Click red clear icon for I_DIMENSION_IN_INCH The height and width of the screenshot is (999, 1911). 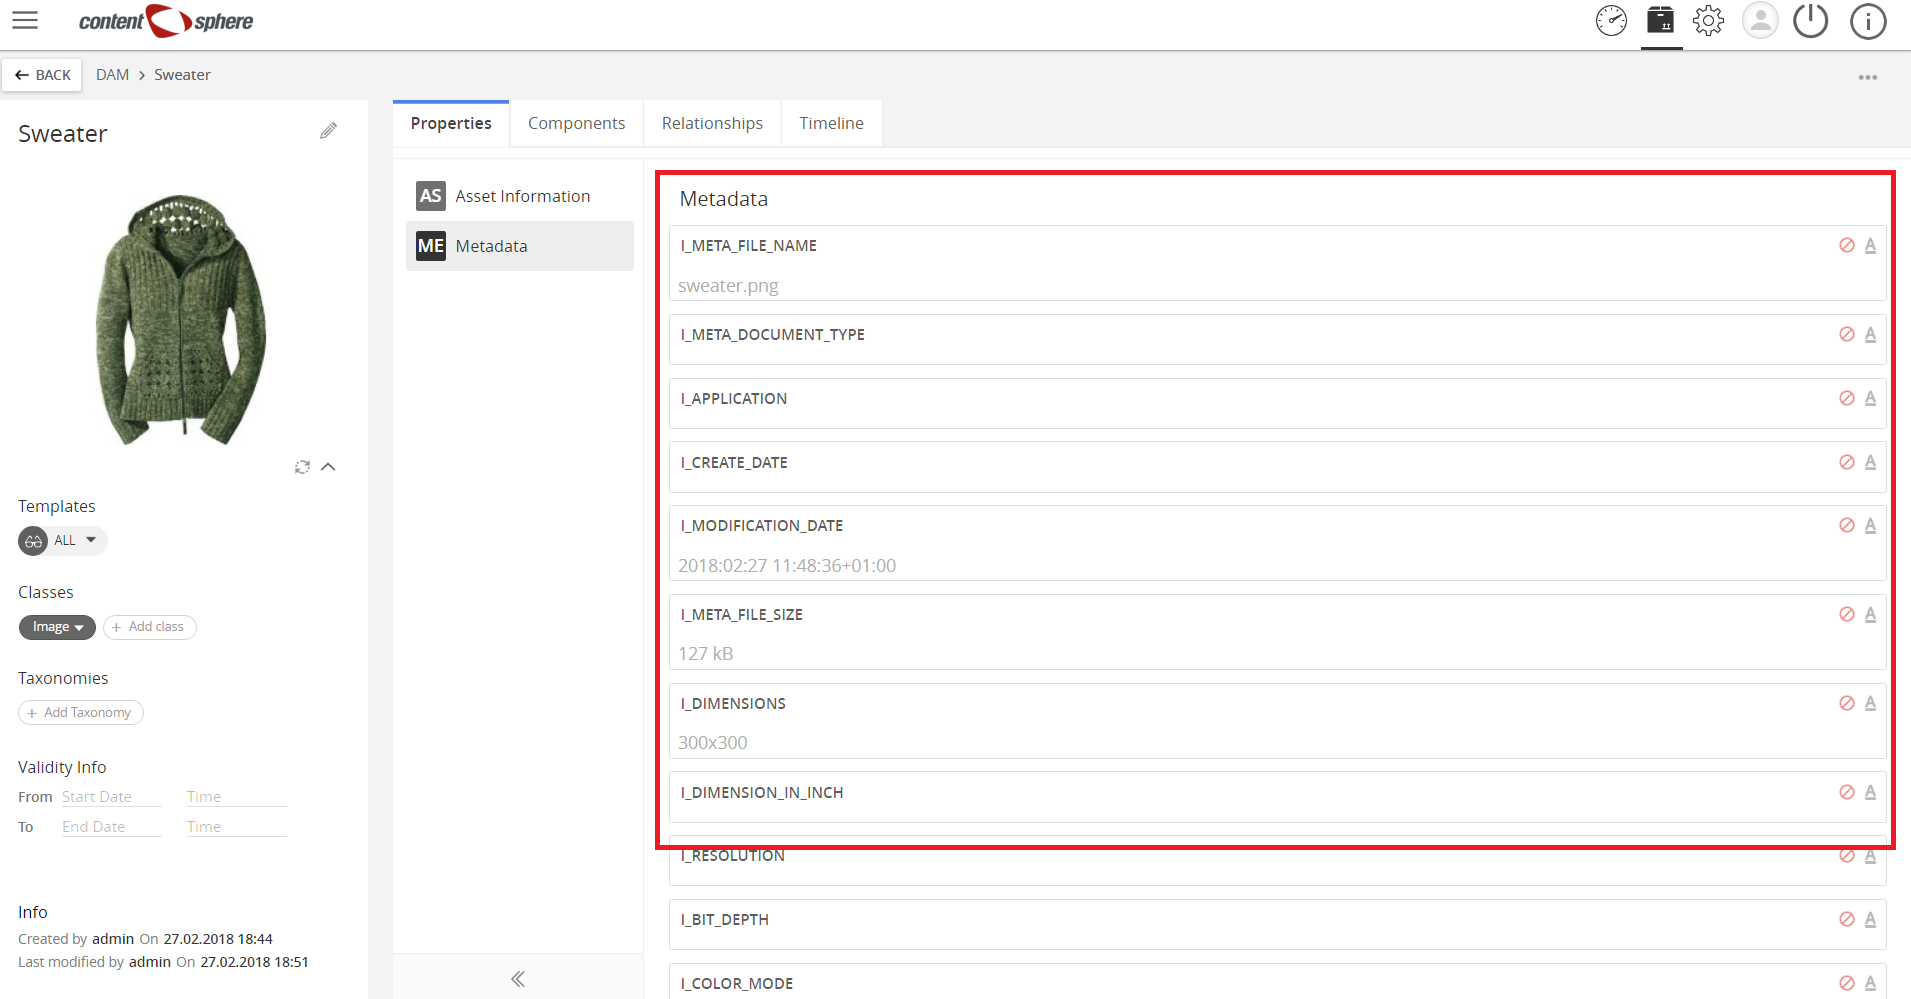tap(1847, 792)
